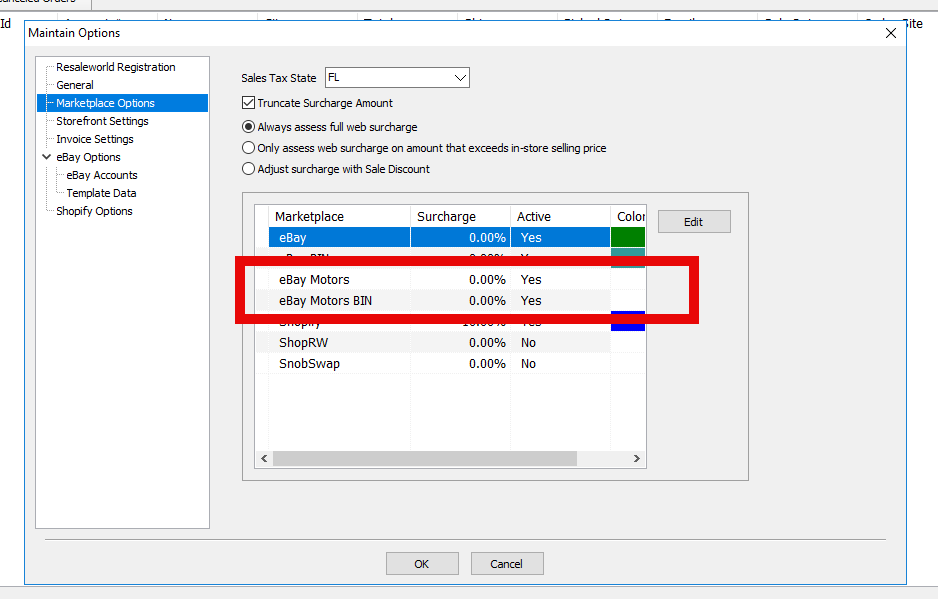
Task: Open Storefront Settings tree item
Action: coord(102,121)
